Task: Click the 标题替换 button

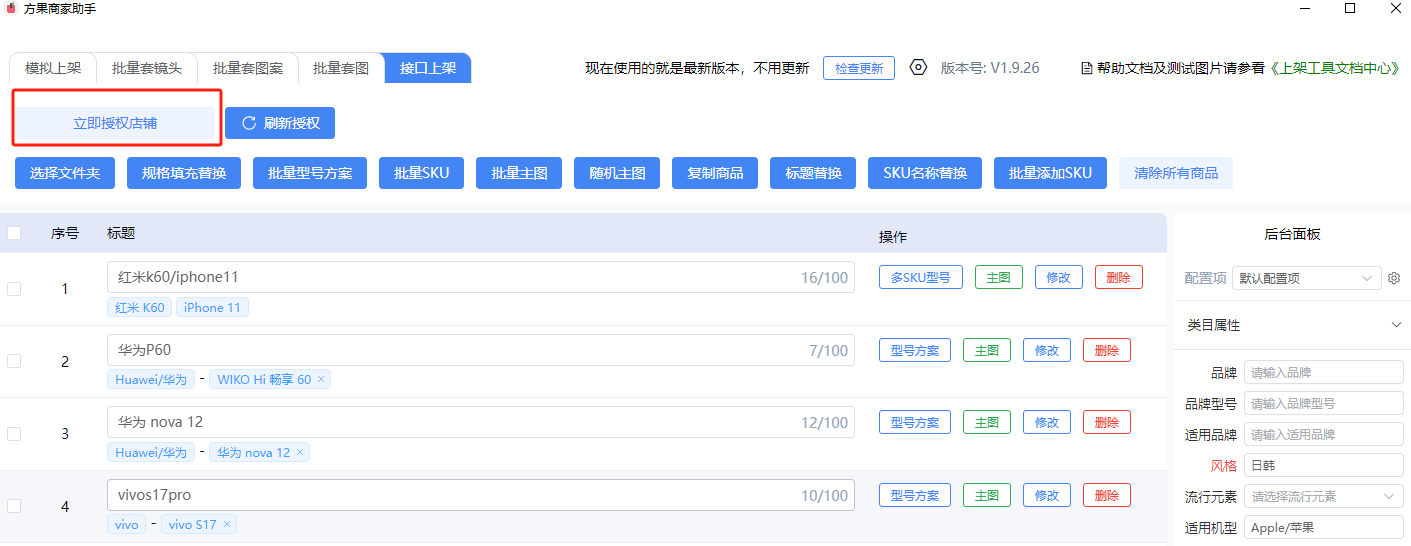Action: tap(813, 173)
